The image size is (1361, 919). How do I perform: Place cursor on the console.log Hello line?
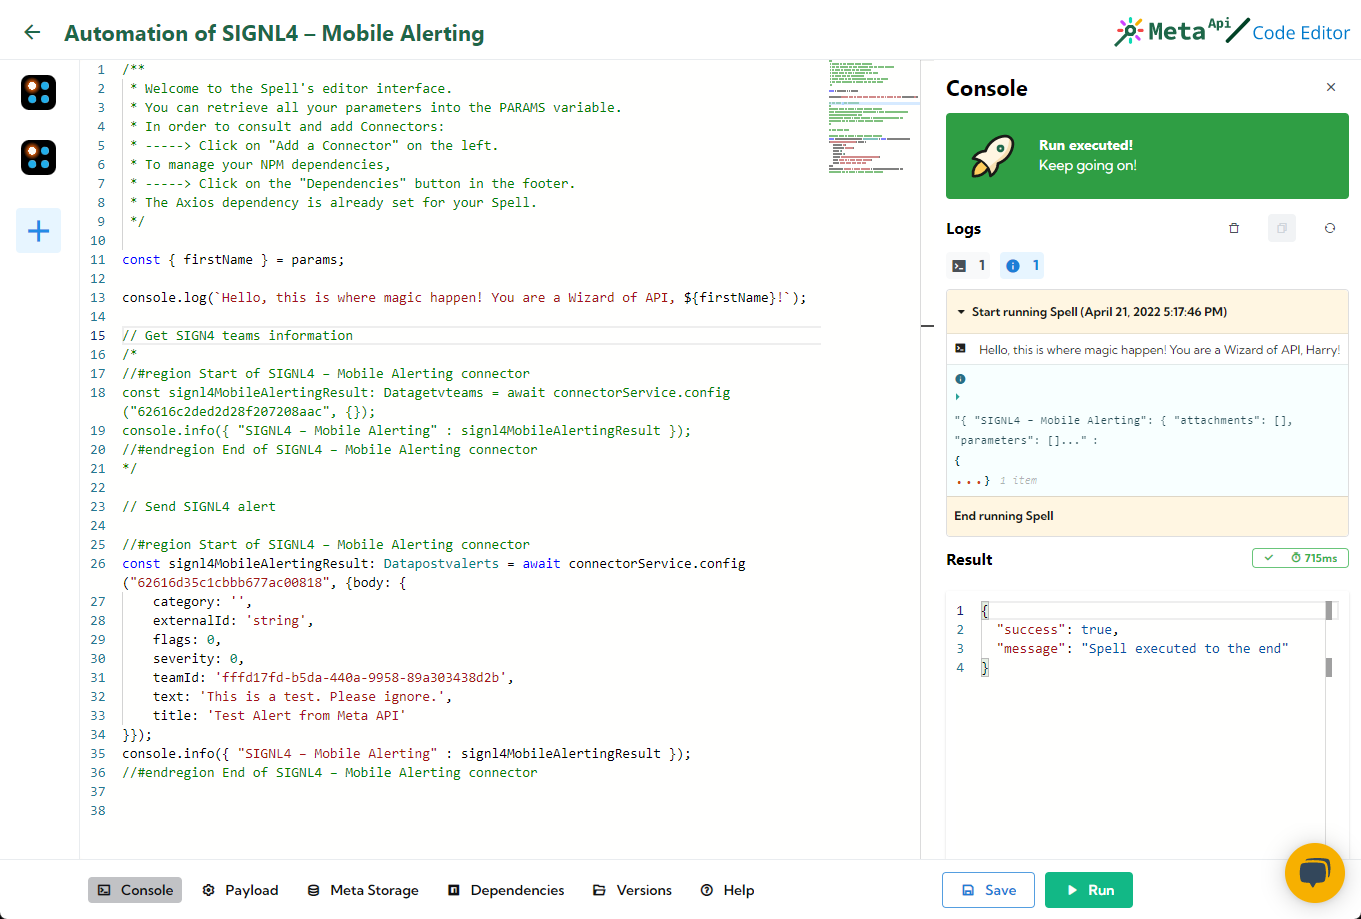tap(464, 297)
